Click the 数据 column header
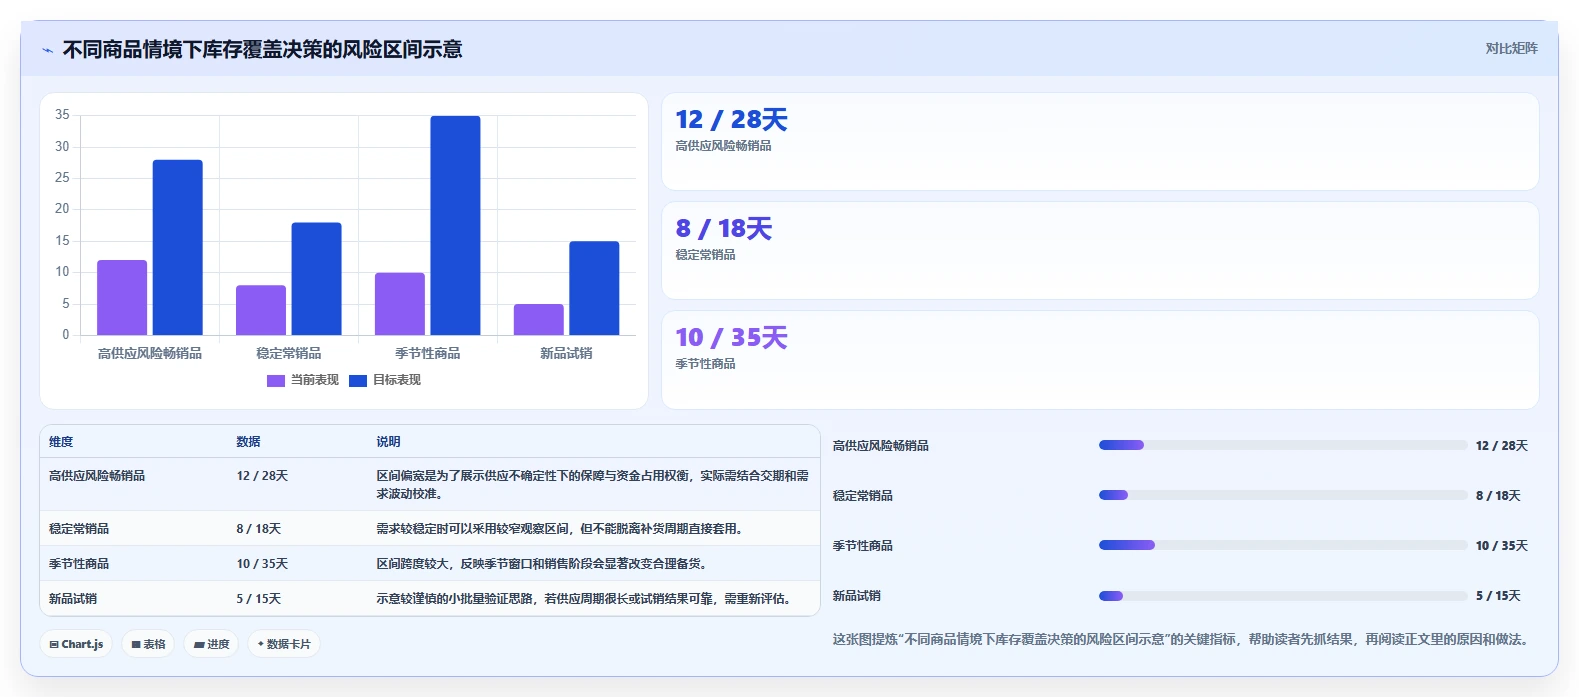Viewport: 1579px width, 697px height. (248, 441)
